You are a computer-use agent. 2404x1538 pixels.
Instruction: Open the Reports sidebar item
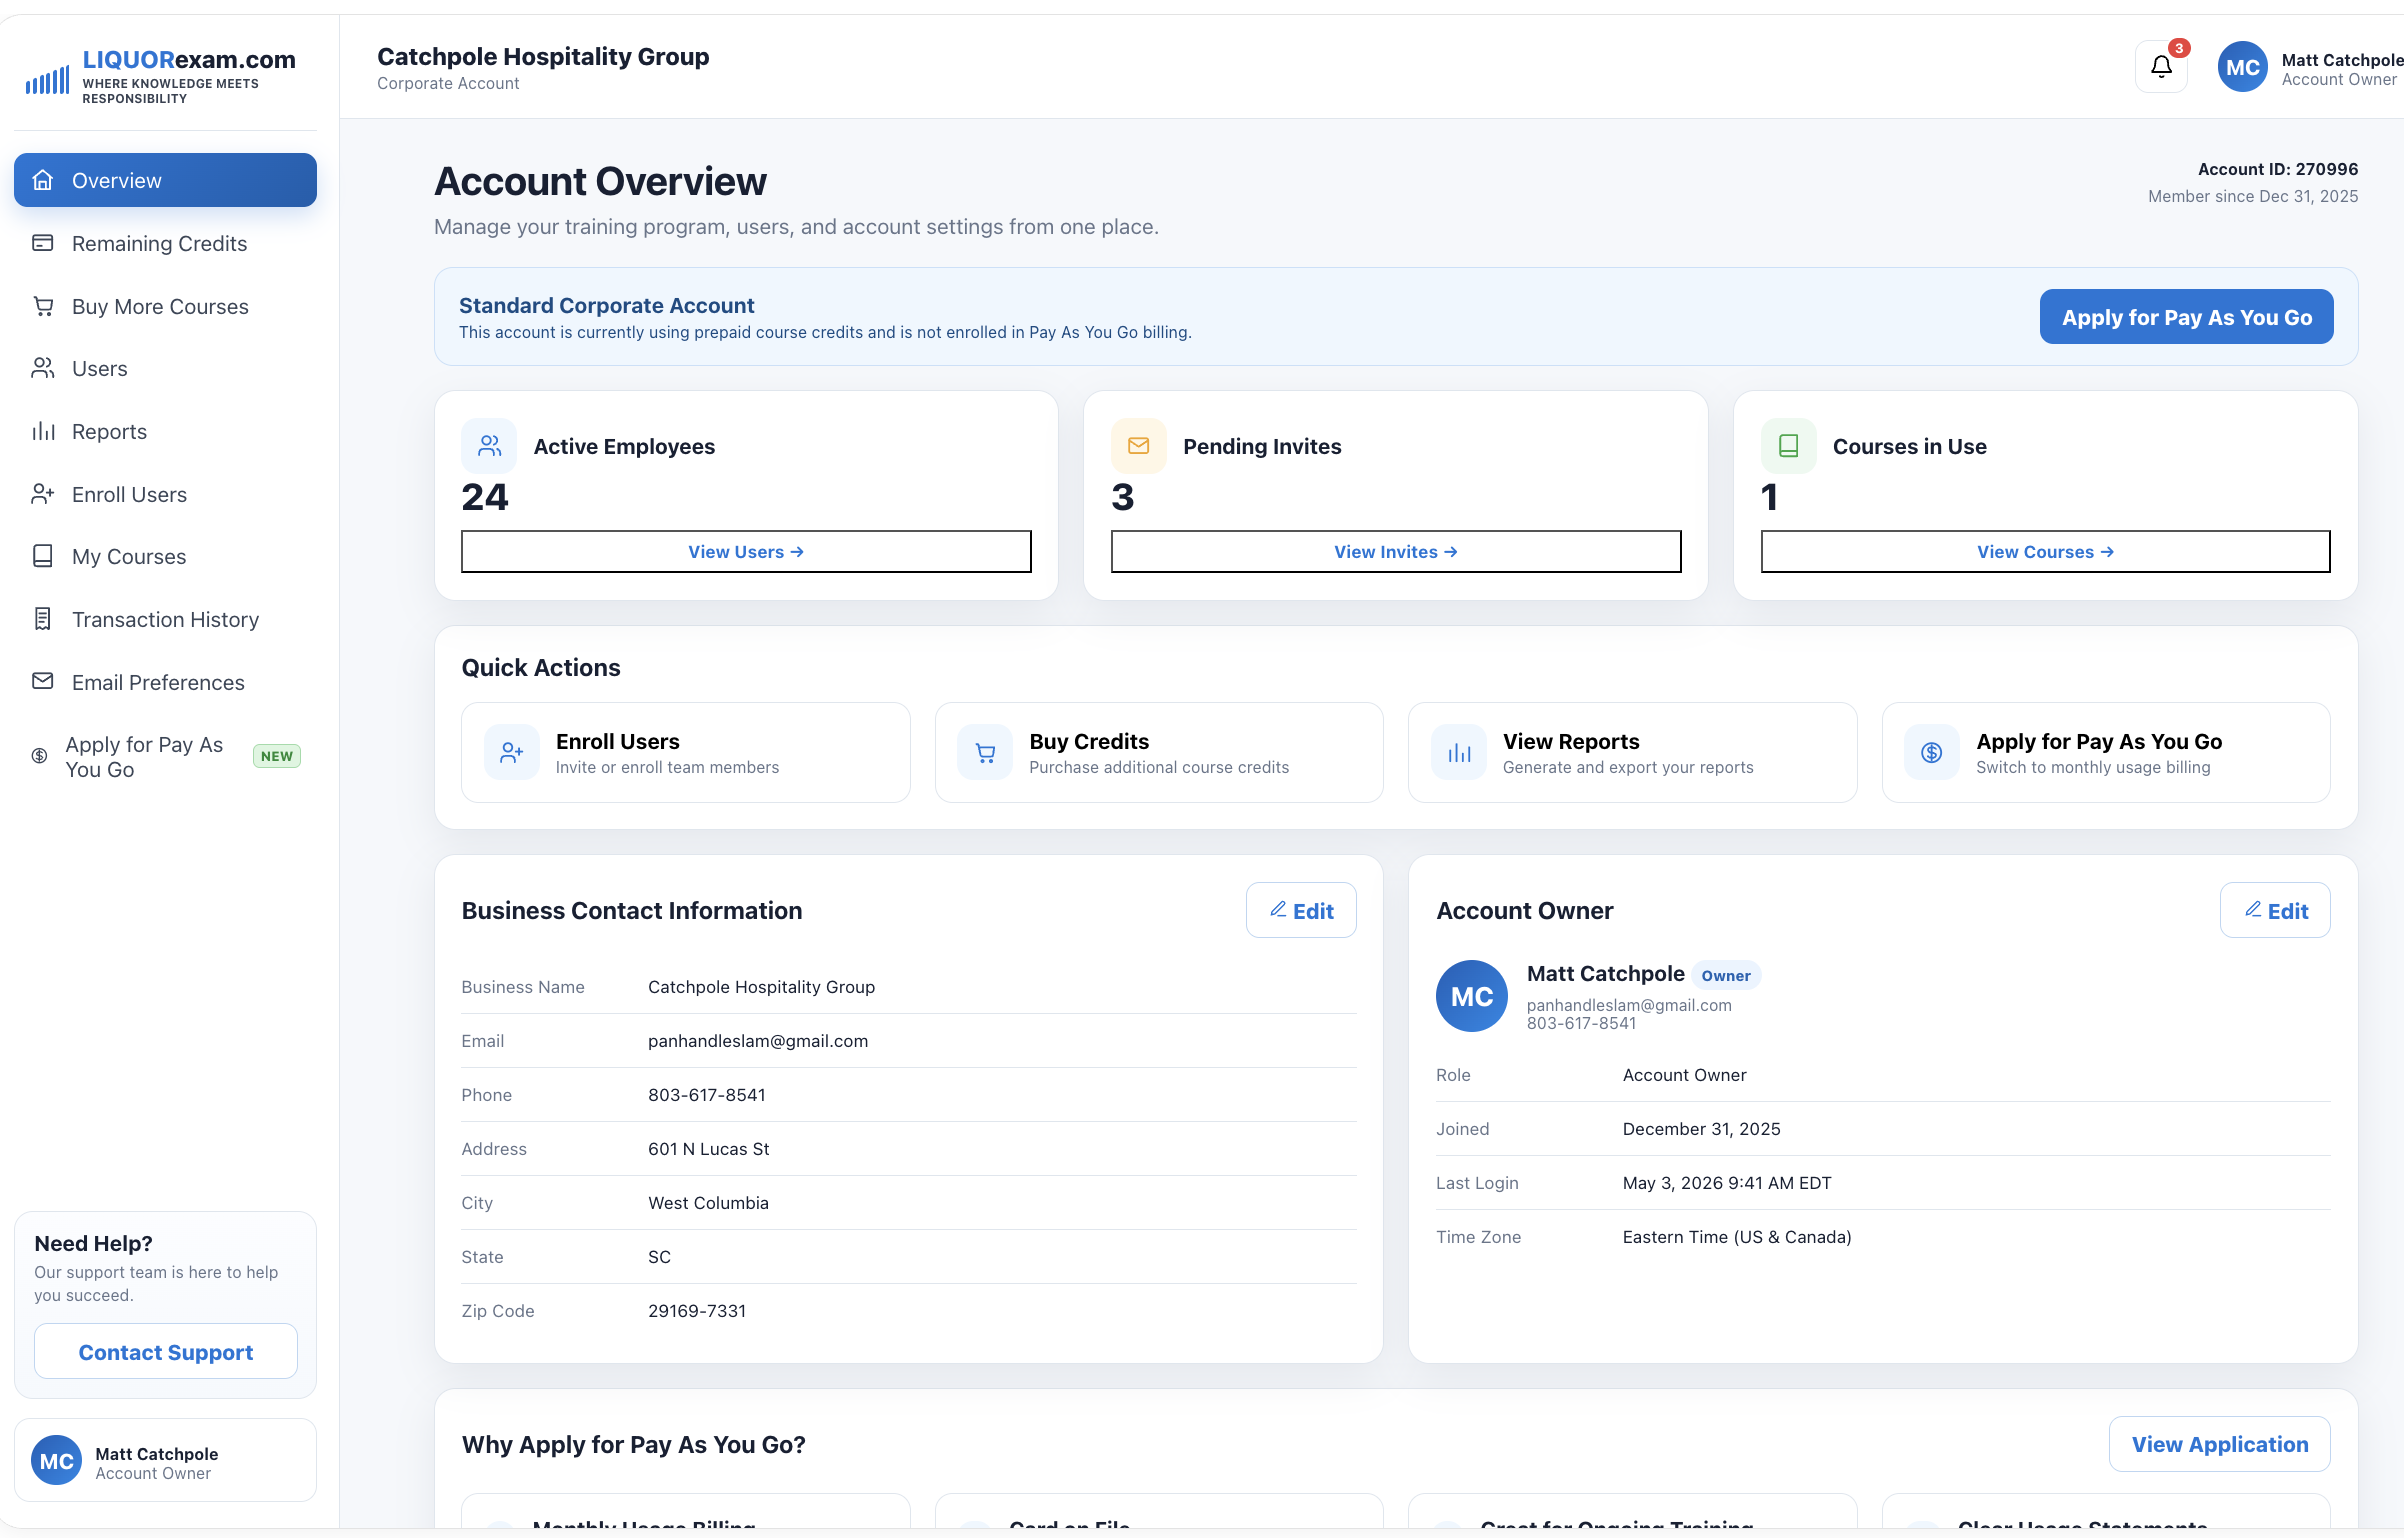165,431
